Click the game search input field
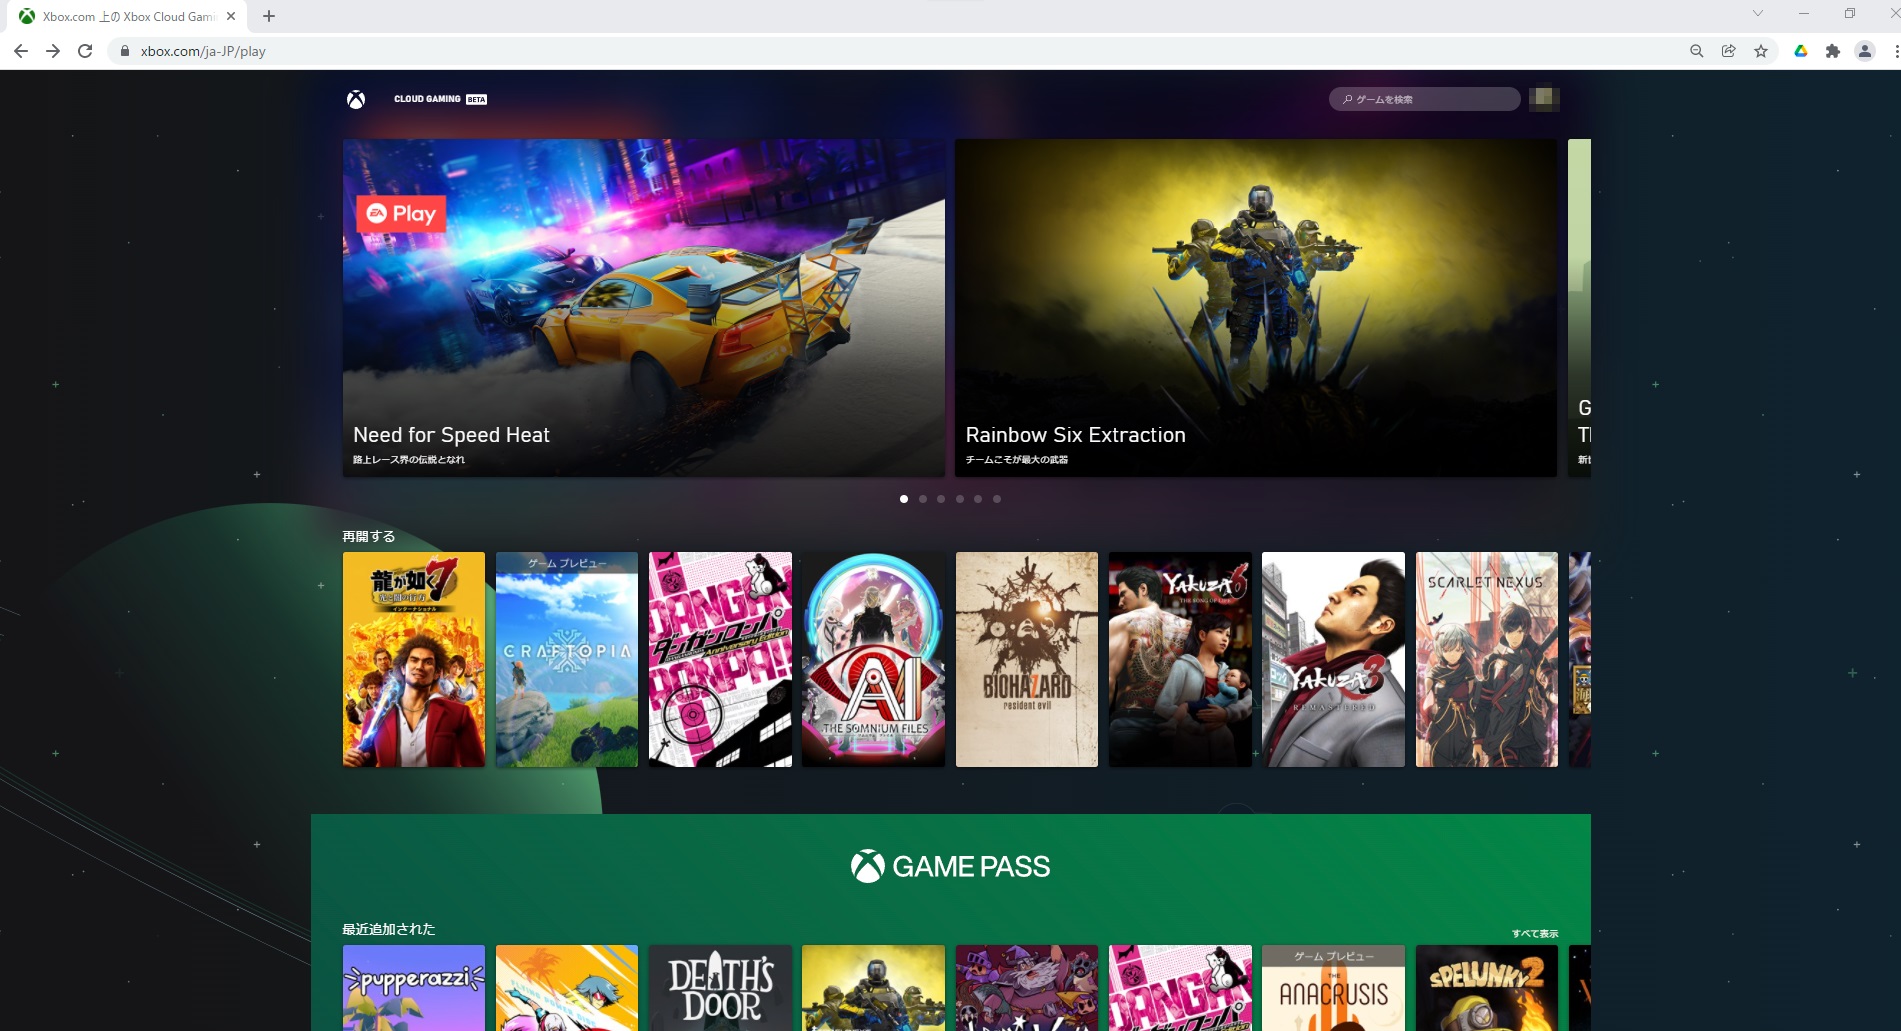The height and width of the screenshot is (1031, 1901). coord(1425,99)
